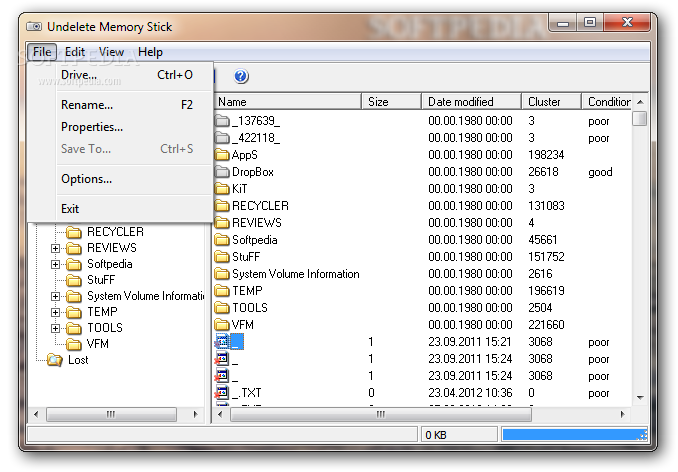
Task: Click the file list horizontal scrollbar right arrow
Action: tap(622, 415)
